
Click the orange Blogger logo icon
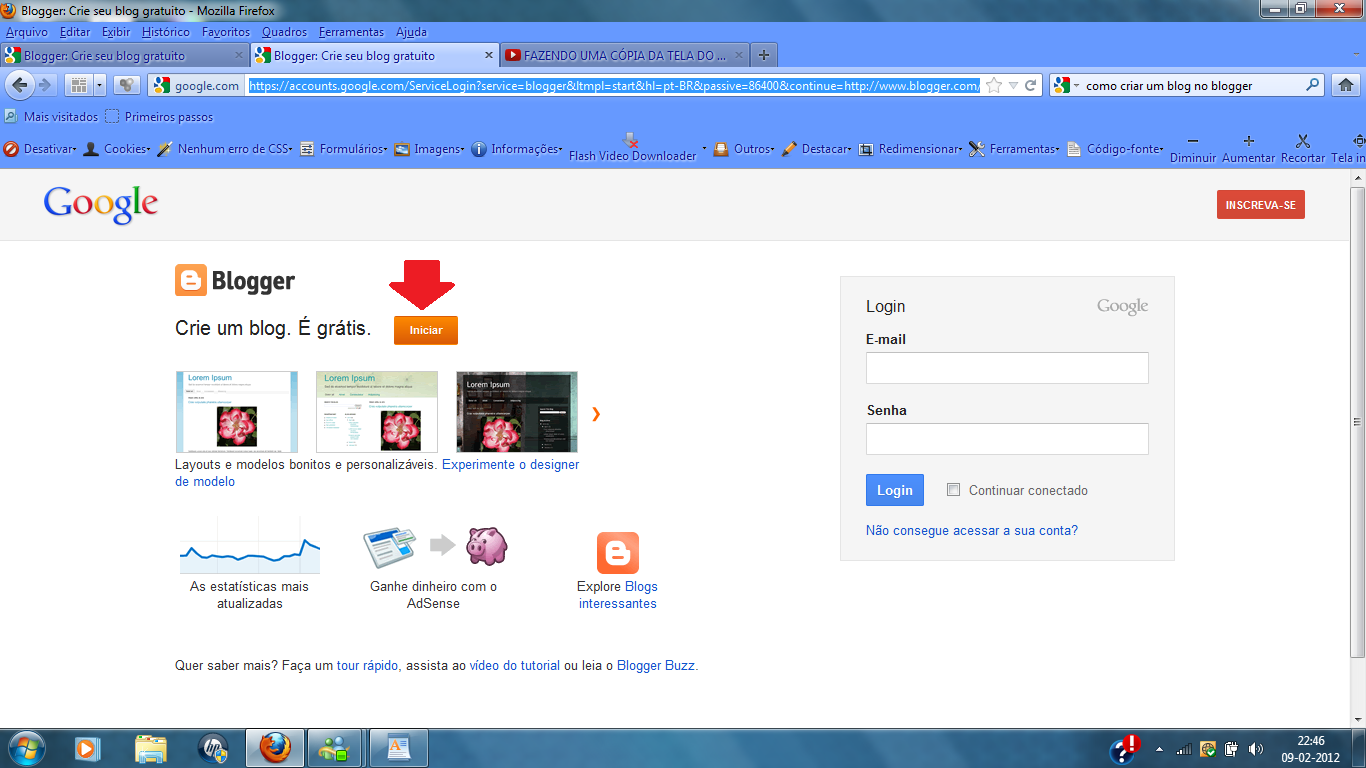pos(191,281)
